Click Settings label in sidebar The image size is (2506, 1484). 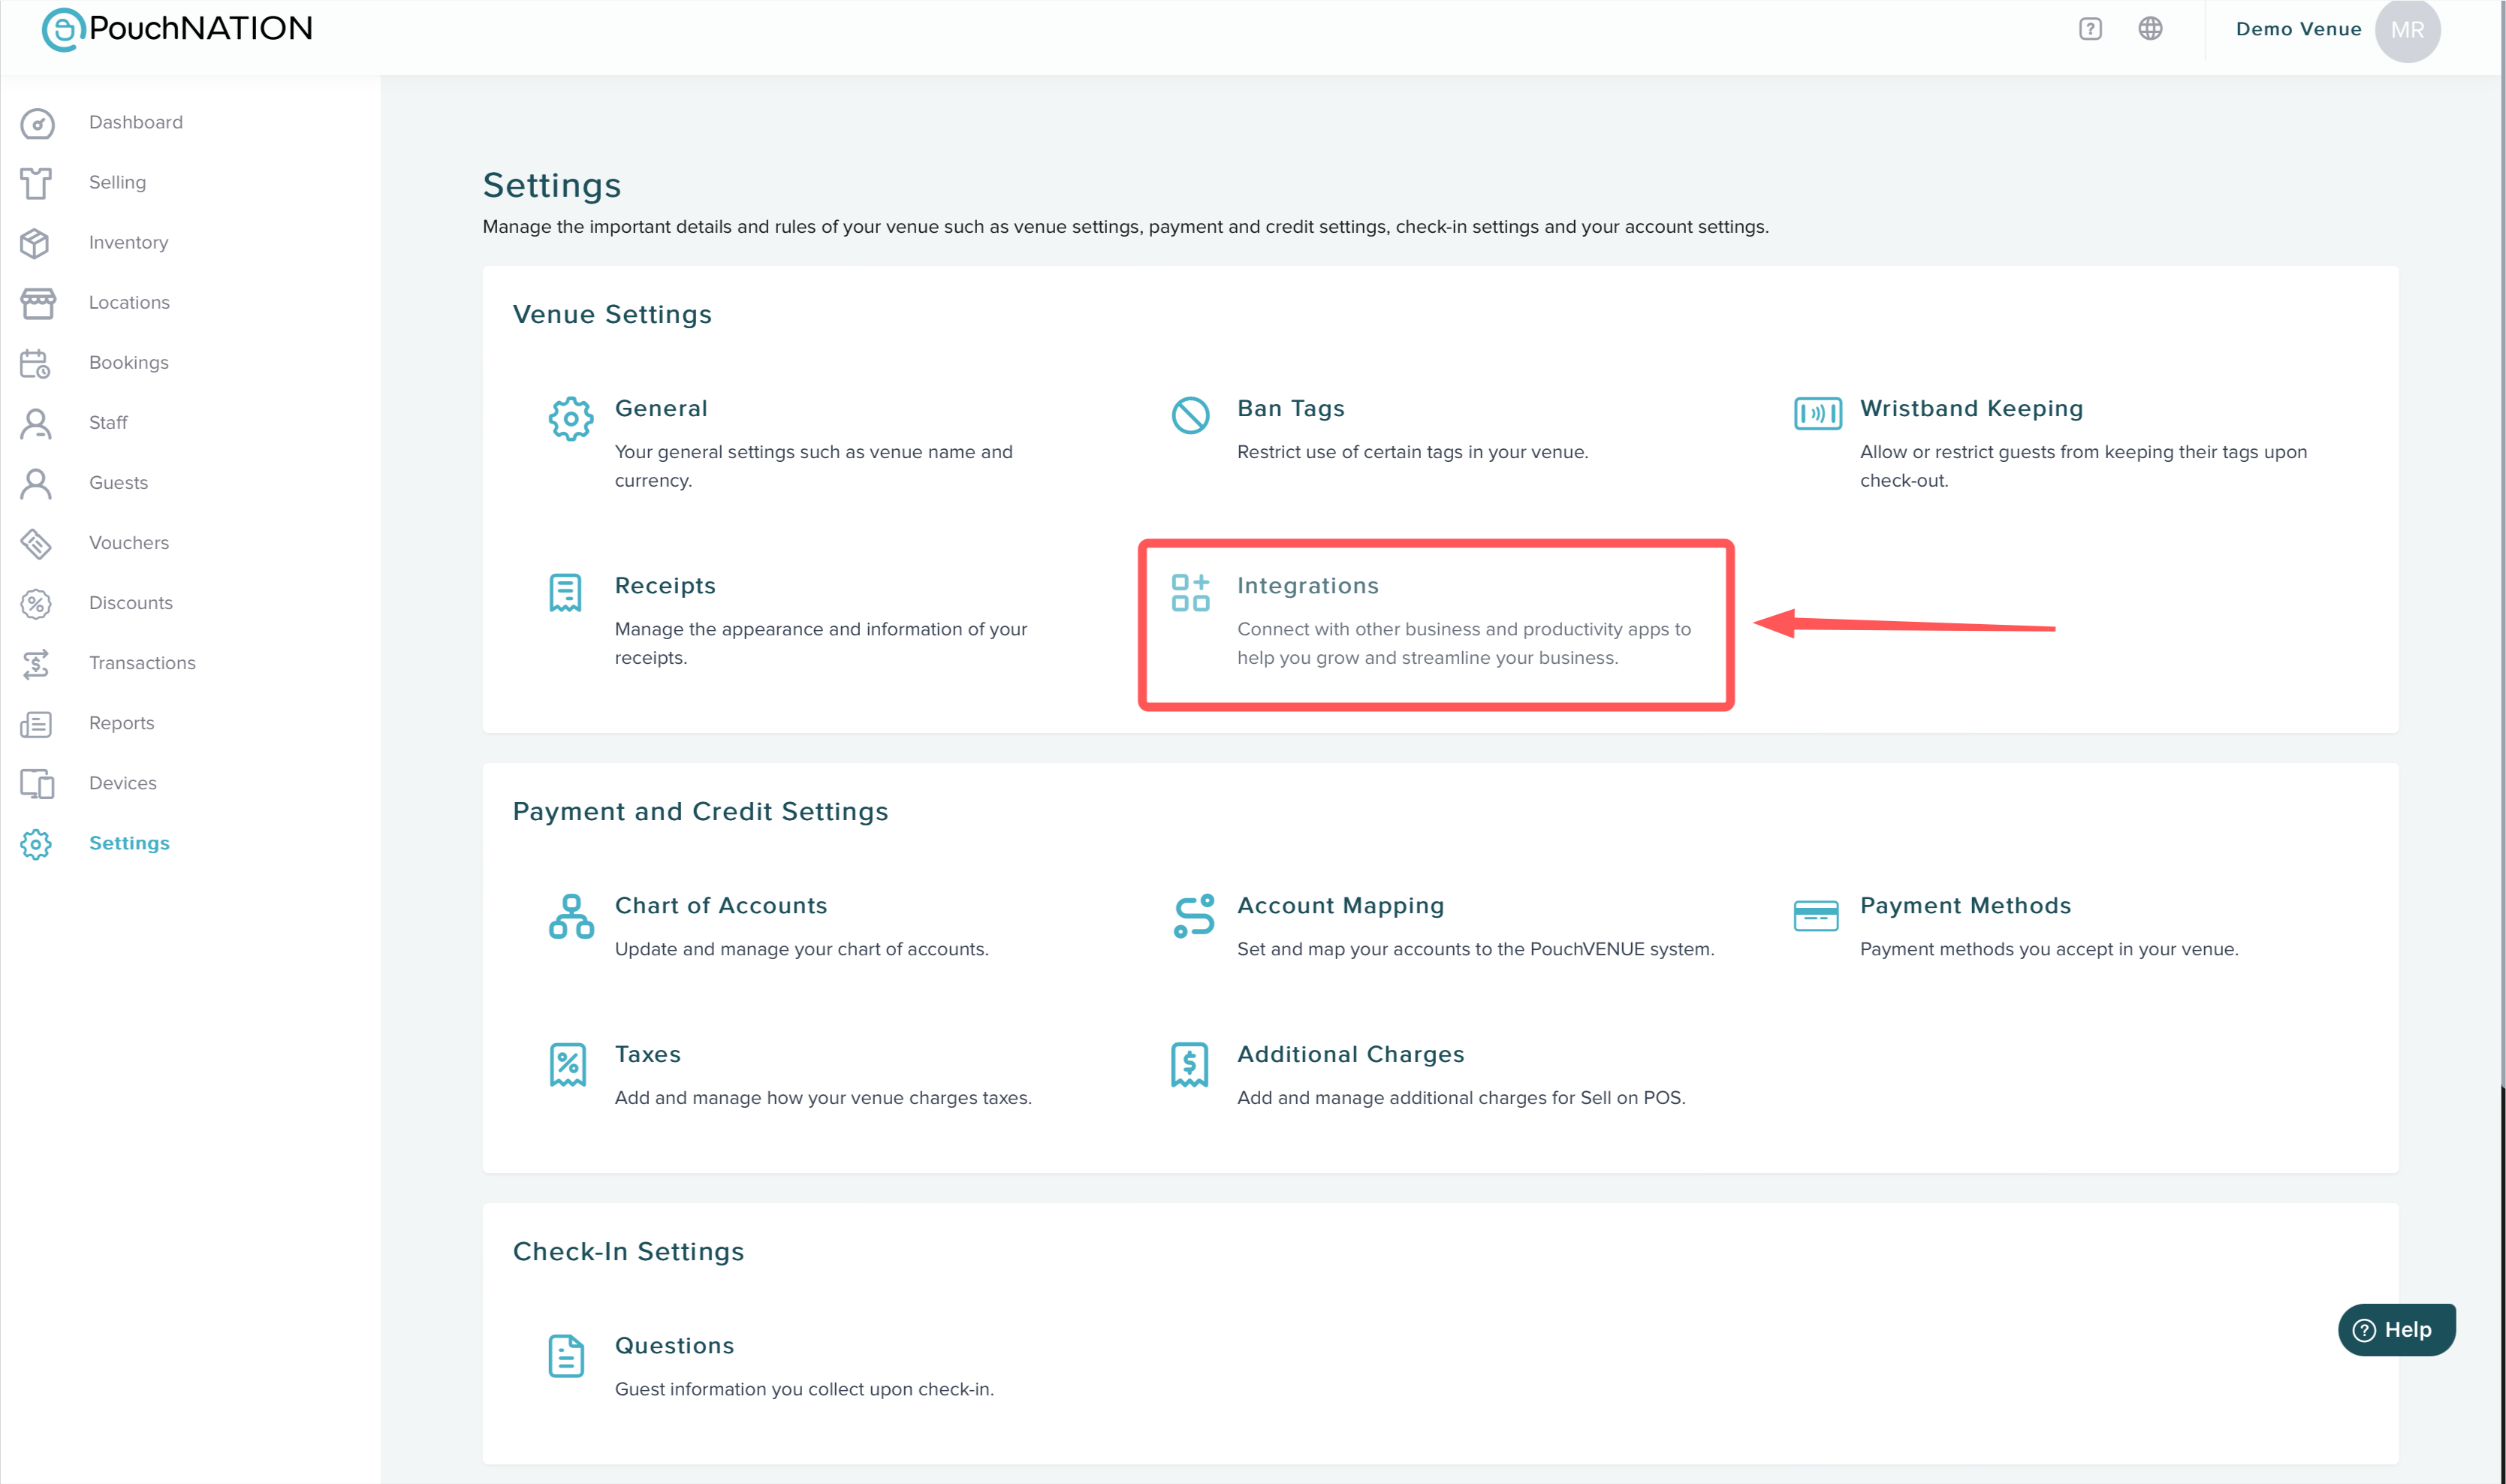pos(129,842)
